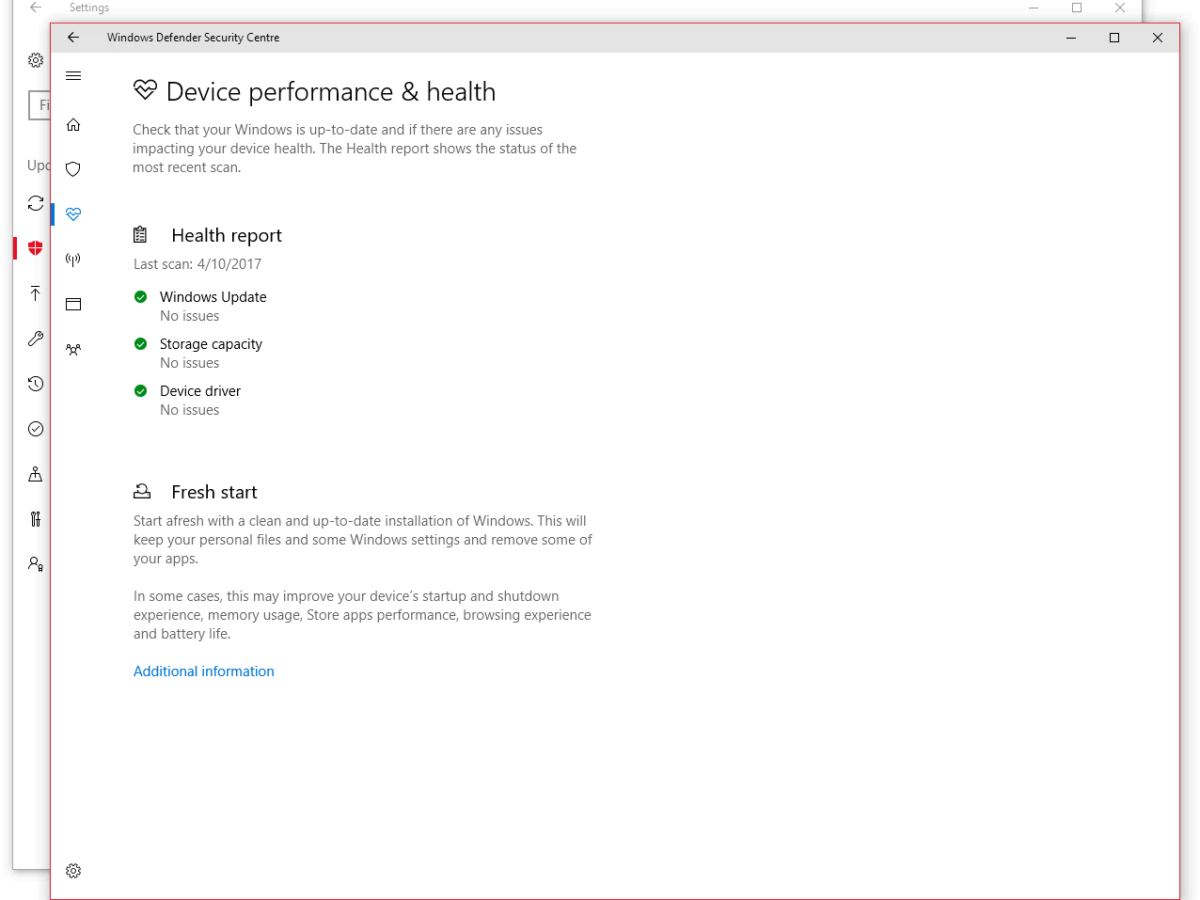Click No issues under Windows Update
The height and width of the screenshot is (900, 1200).
tap(189, 316)
